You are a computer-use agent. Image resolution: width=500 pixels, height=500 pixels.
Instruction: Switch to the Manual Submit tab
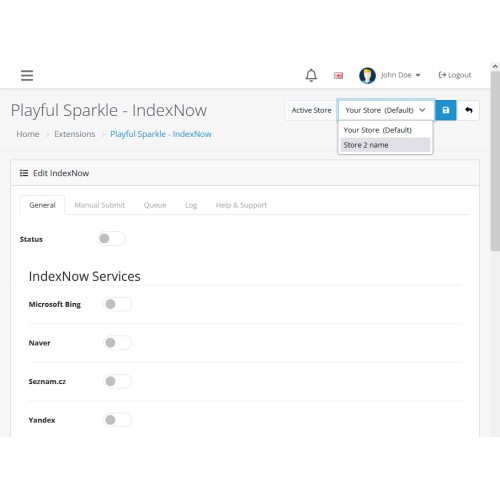point(100,205)
